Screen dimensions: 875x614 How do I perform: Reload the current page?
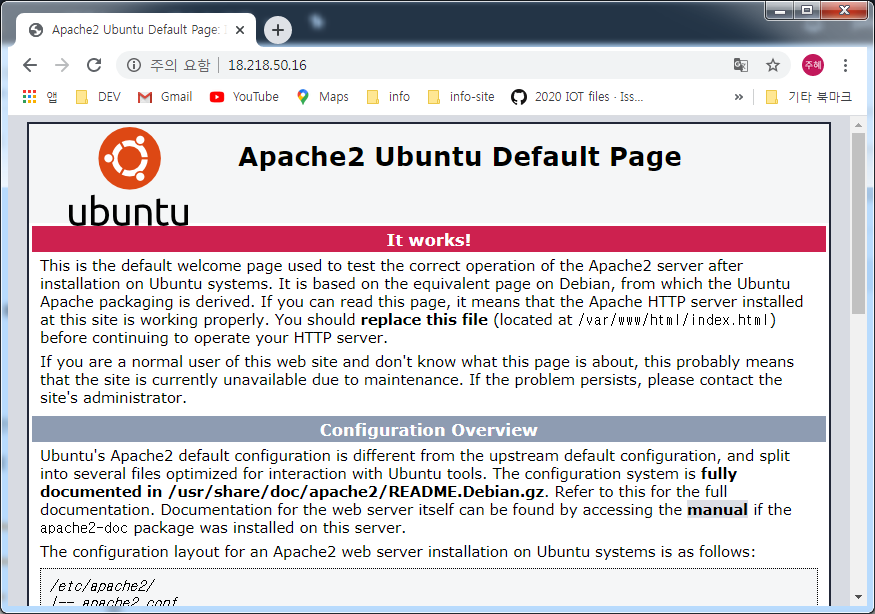point(94,65)
